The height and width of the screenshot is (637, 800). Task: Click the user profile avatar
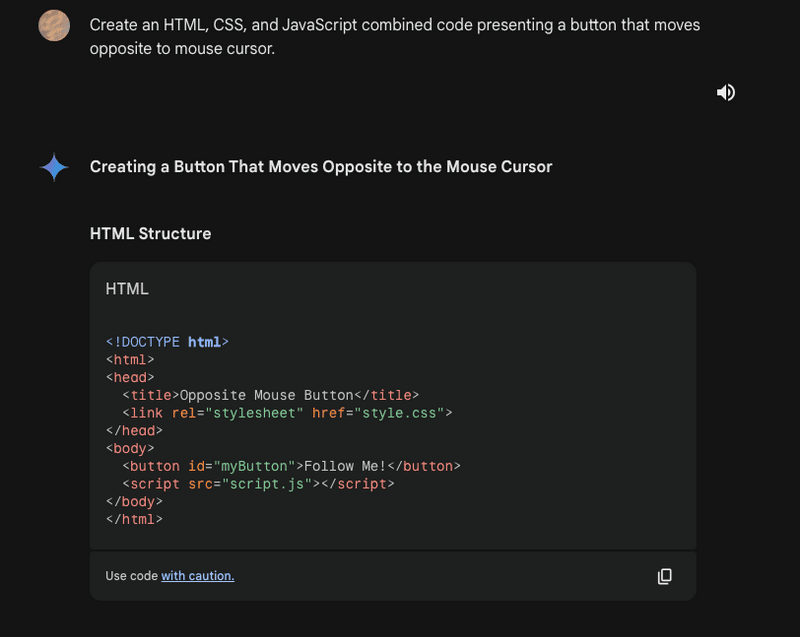click(x=54, y=26)
